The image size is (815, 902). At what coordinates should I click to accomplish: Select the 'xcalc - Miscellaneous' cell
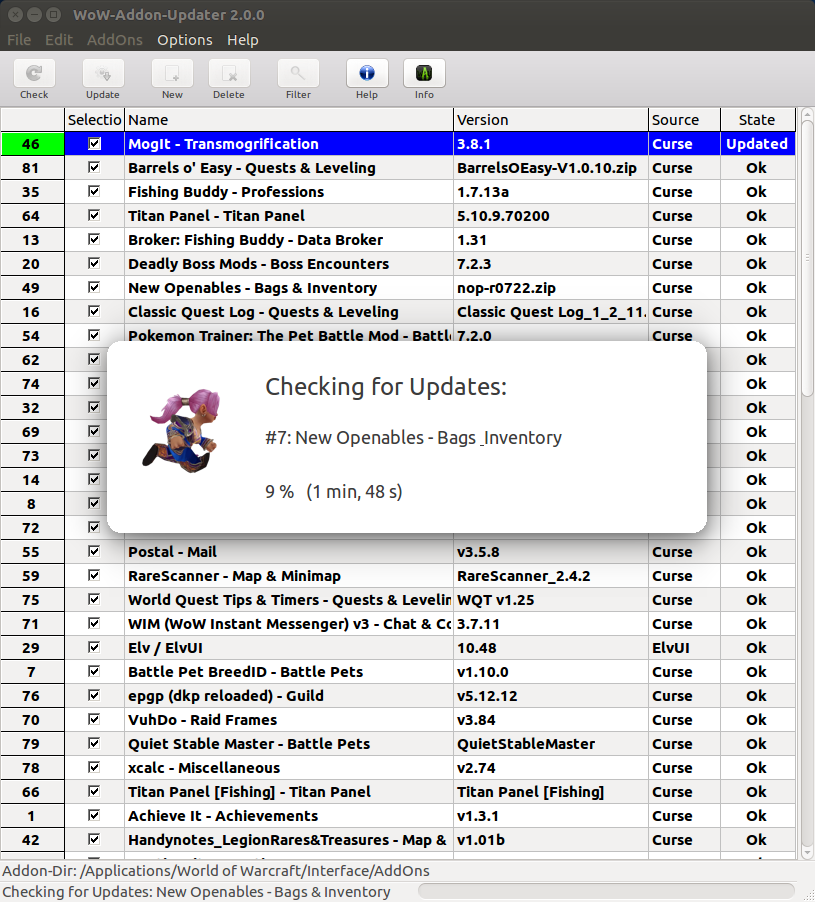pos(289,768)
